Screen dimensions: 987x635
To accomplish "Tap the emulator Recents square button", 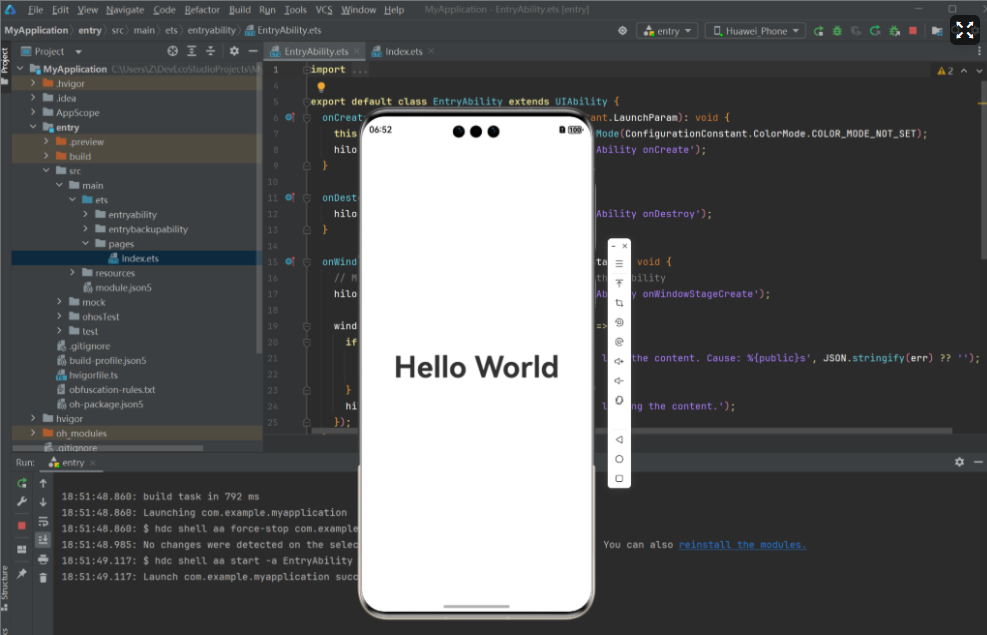I will pos(619,478).
